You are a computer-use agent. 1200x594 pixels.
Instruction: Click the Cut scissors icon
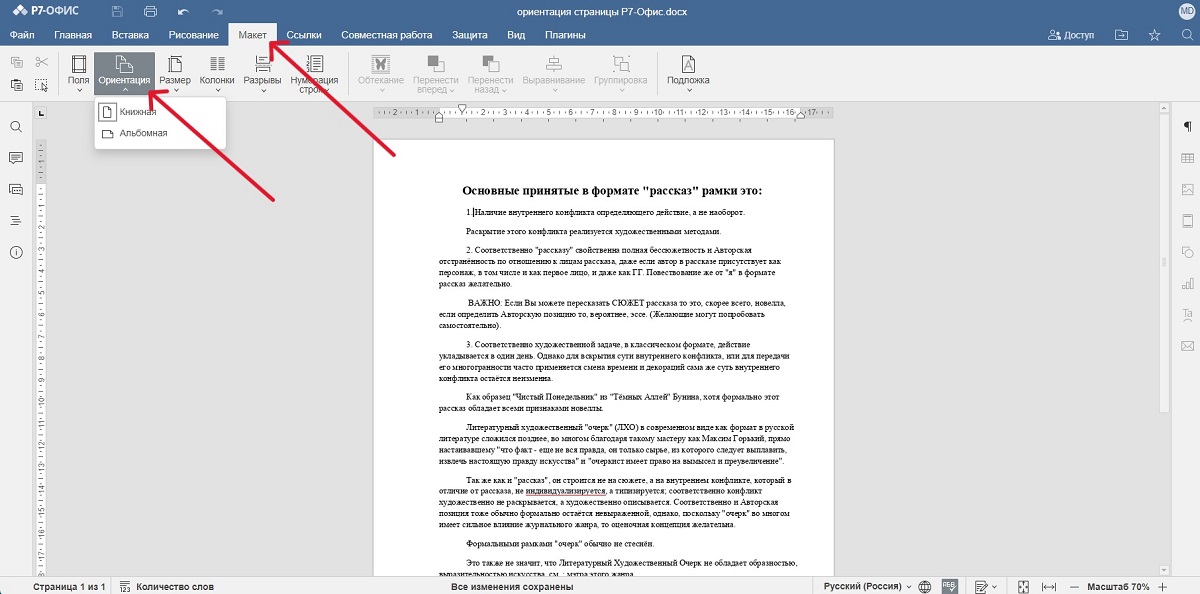(x=41, y=62)
